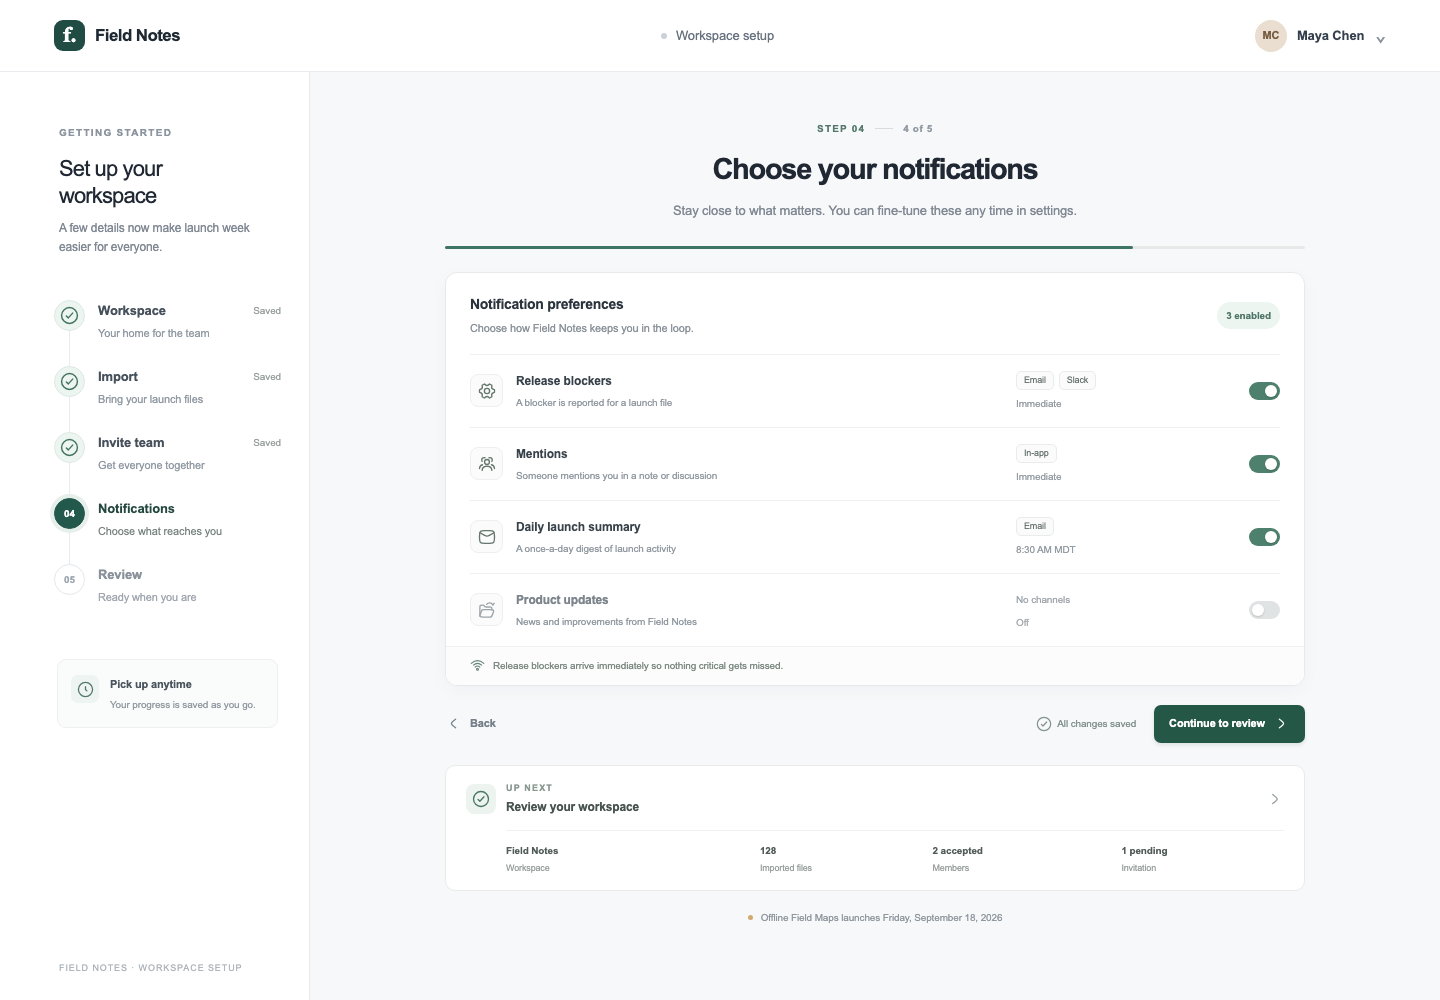Click the Email tag on Release blockers
Viewport: 1440px width, 1000px height.
click(1035, 380)
